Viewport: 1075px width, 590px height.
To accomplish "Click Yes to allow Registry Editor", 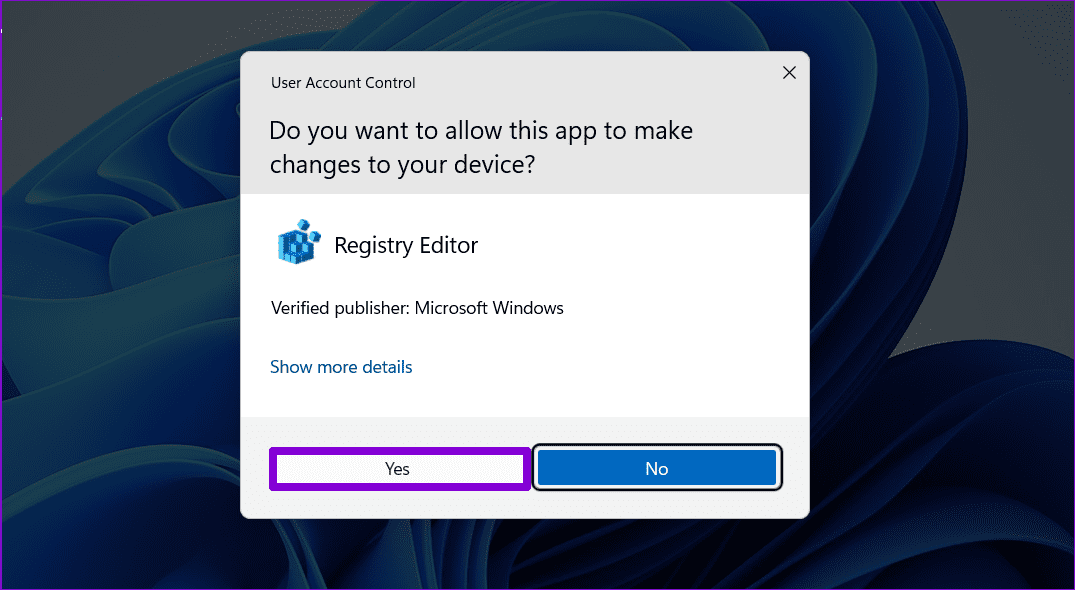I will coord(399,469).
